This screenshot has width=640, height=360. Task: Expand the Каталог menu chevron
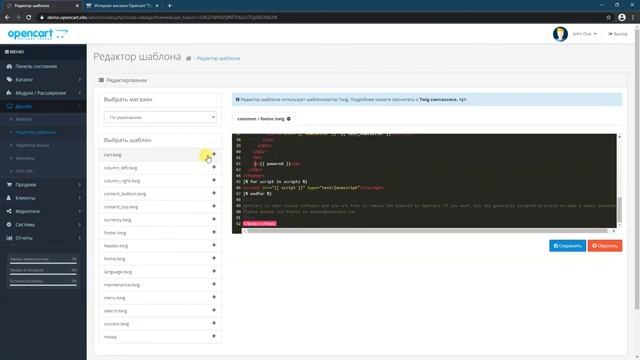[x=80, y=80]
